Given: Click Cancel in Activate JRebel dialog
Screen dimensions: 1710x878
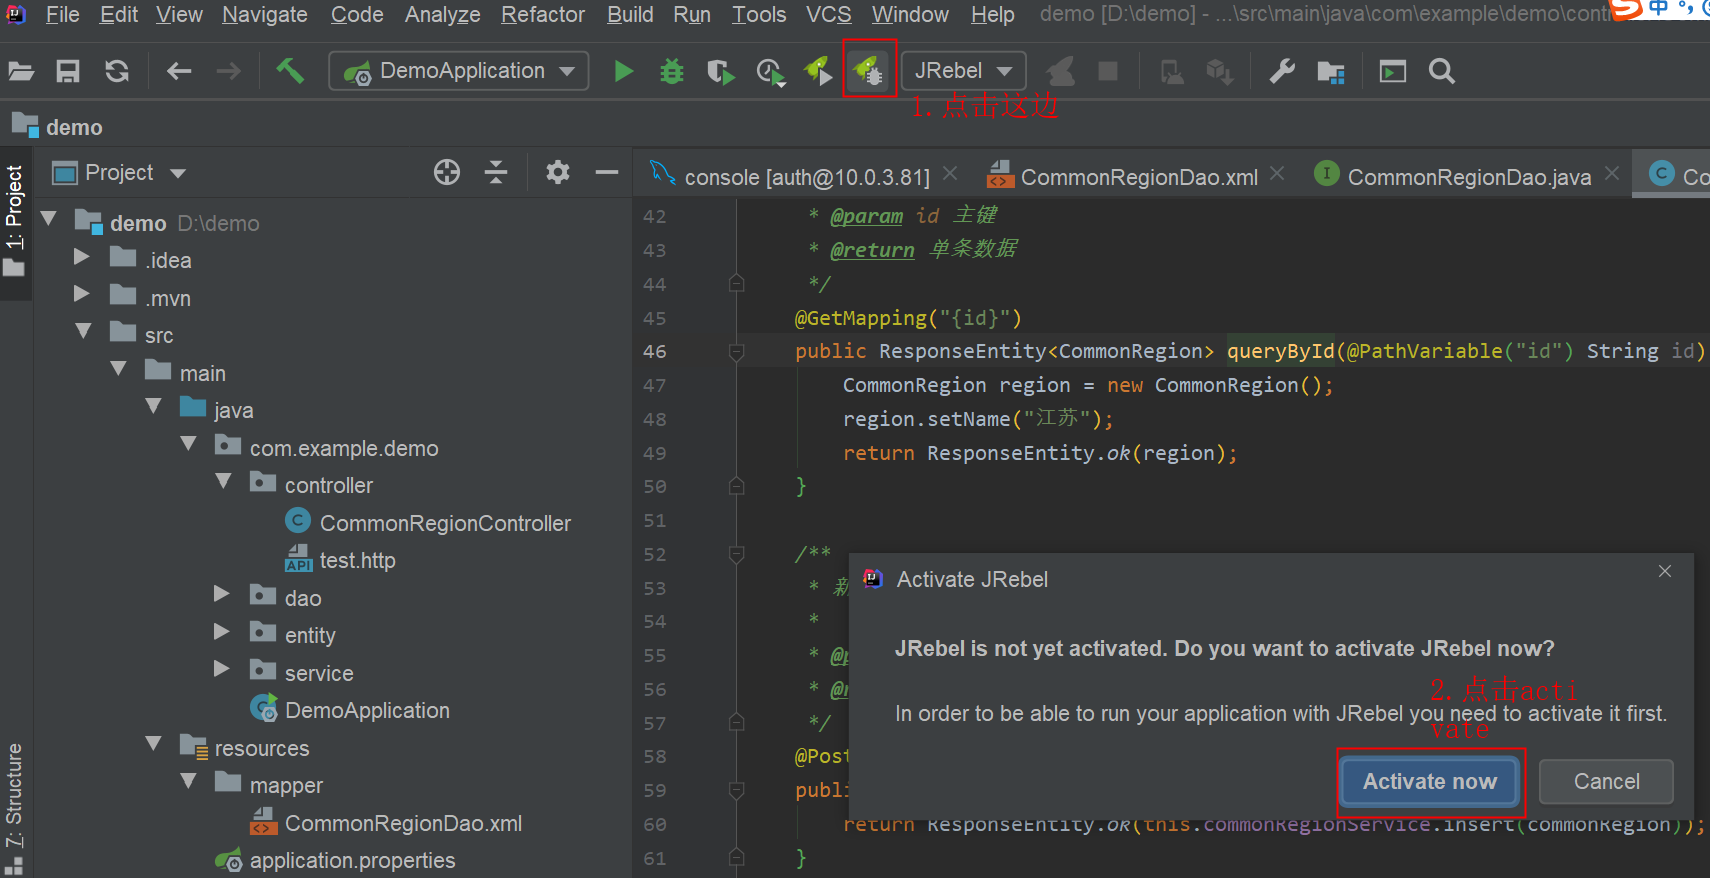Looking at the screenshot, I should click(x=1606, y=781).
